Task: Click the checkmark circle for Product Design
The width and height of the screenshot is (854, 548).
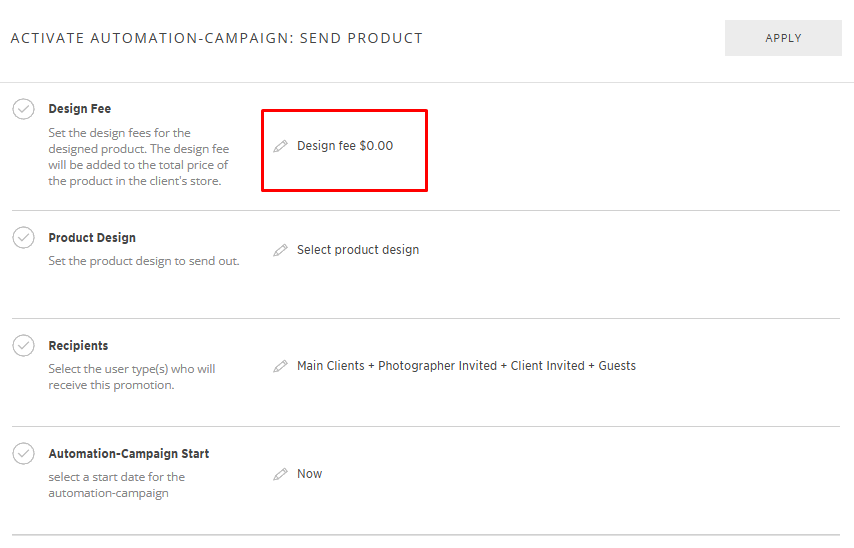Action: point(24,238)
